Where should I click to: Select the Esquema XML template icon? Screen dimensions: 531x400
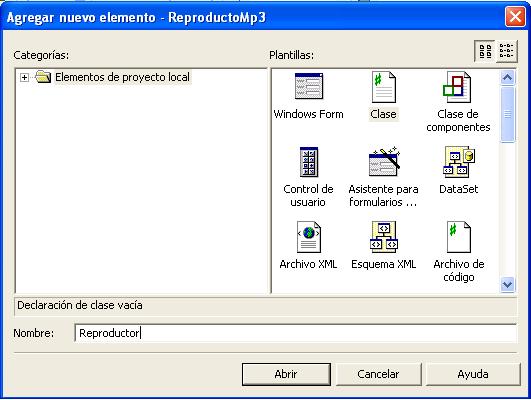coord(384,237)
